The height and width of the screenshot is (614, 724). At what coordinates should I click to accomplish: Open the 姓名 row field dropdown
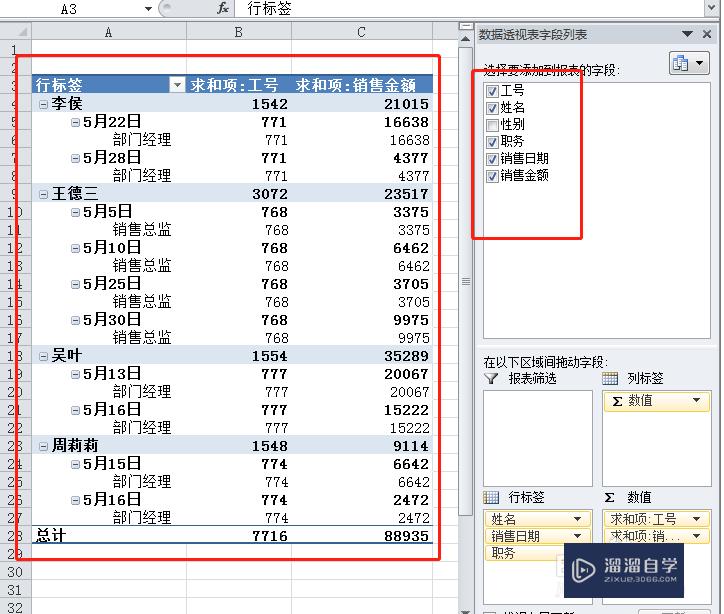(x=577, y=519)
